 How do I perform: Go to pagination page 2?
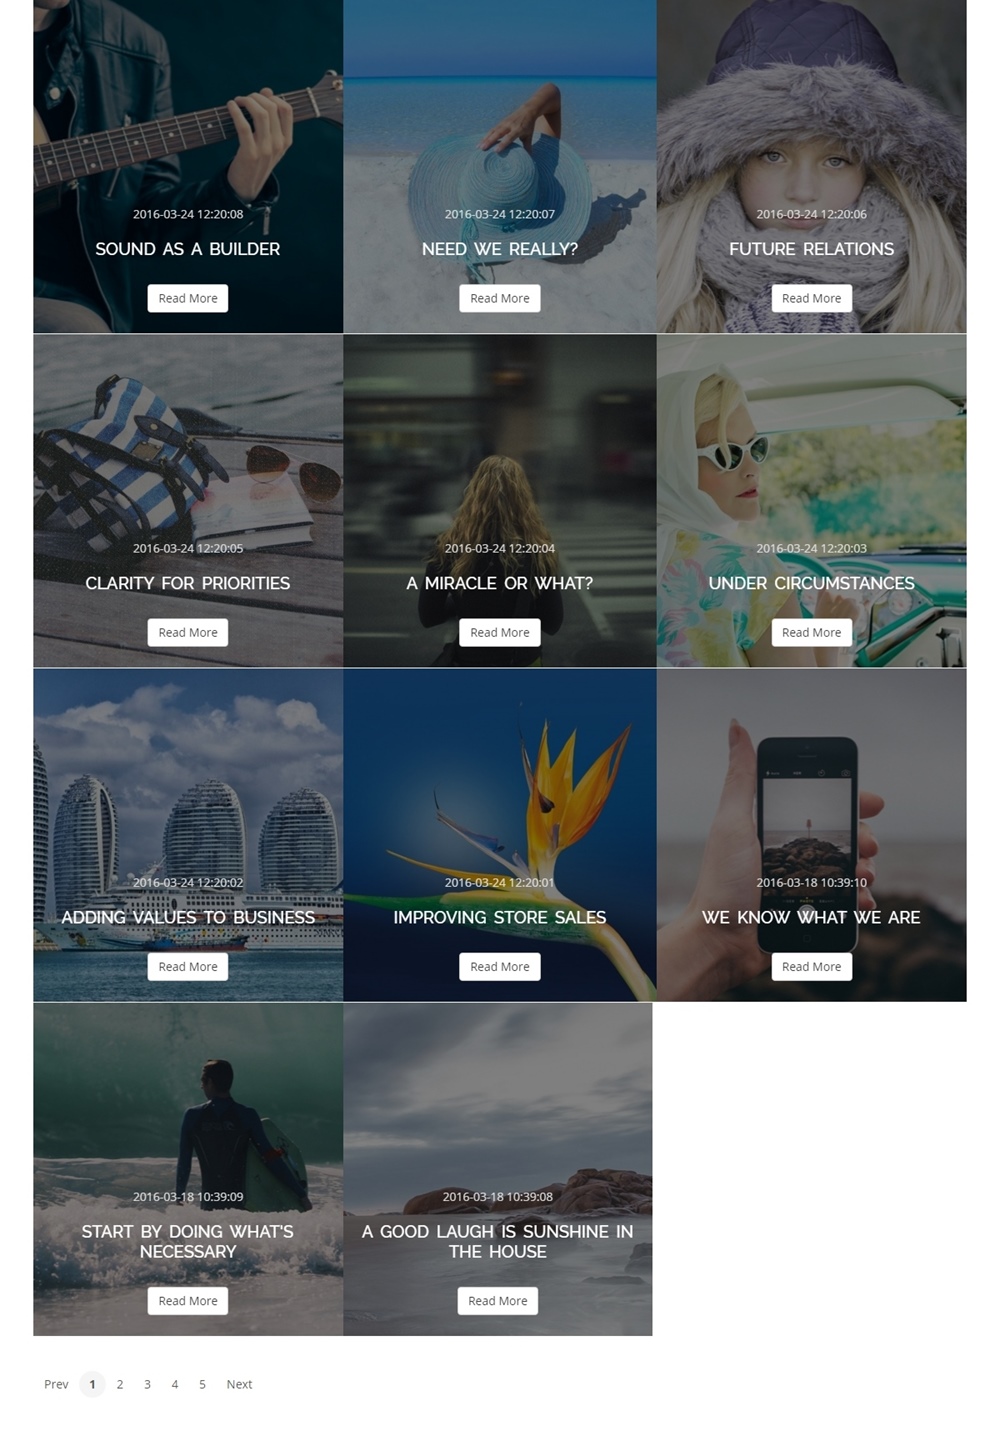click(x=120, y=1384)
